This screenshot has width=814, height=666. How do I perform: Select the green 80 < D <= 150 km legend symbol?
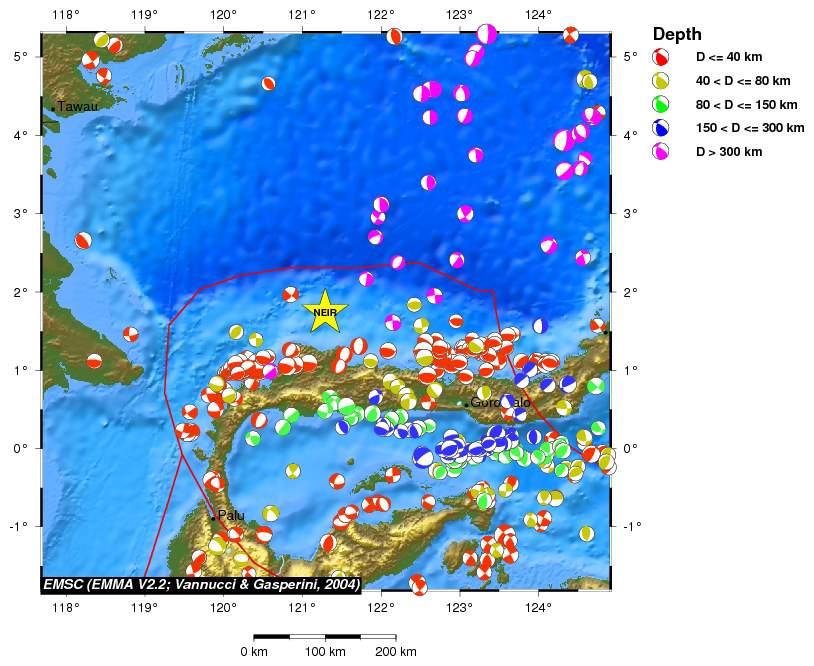661,104
